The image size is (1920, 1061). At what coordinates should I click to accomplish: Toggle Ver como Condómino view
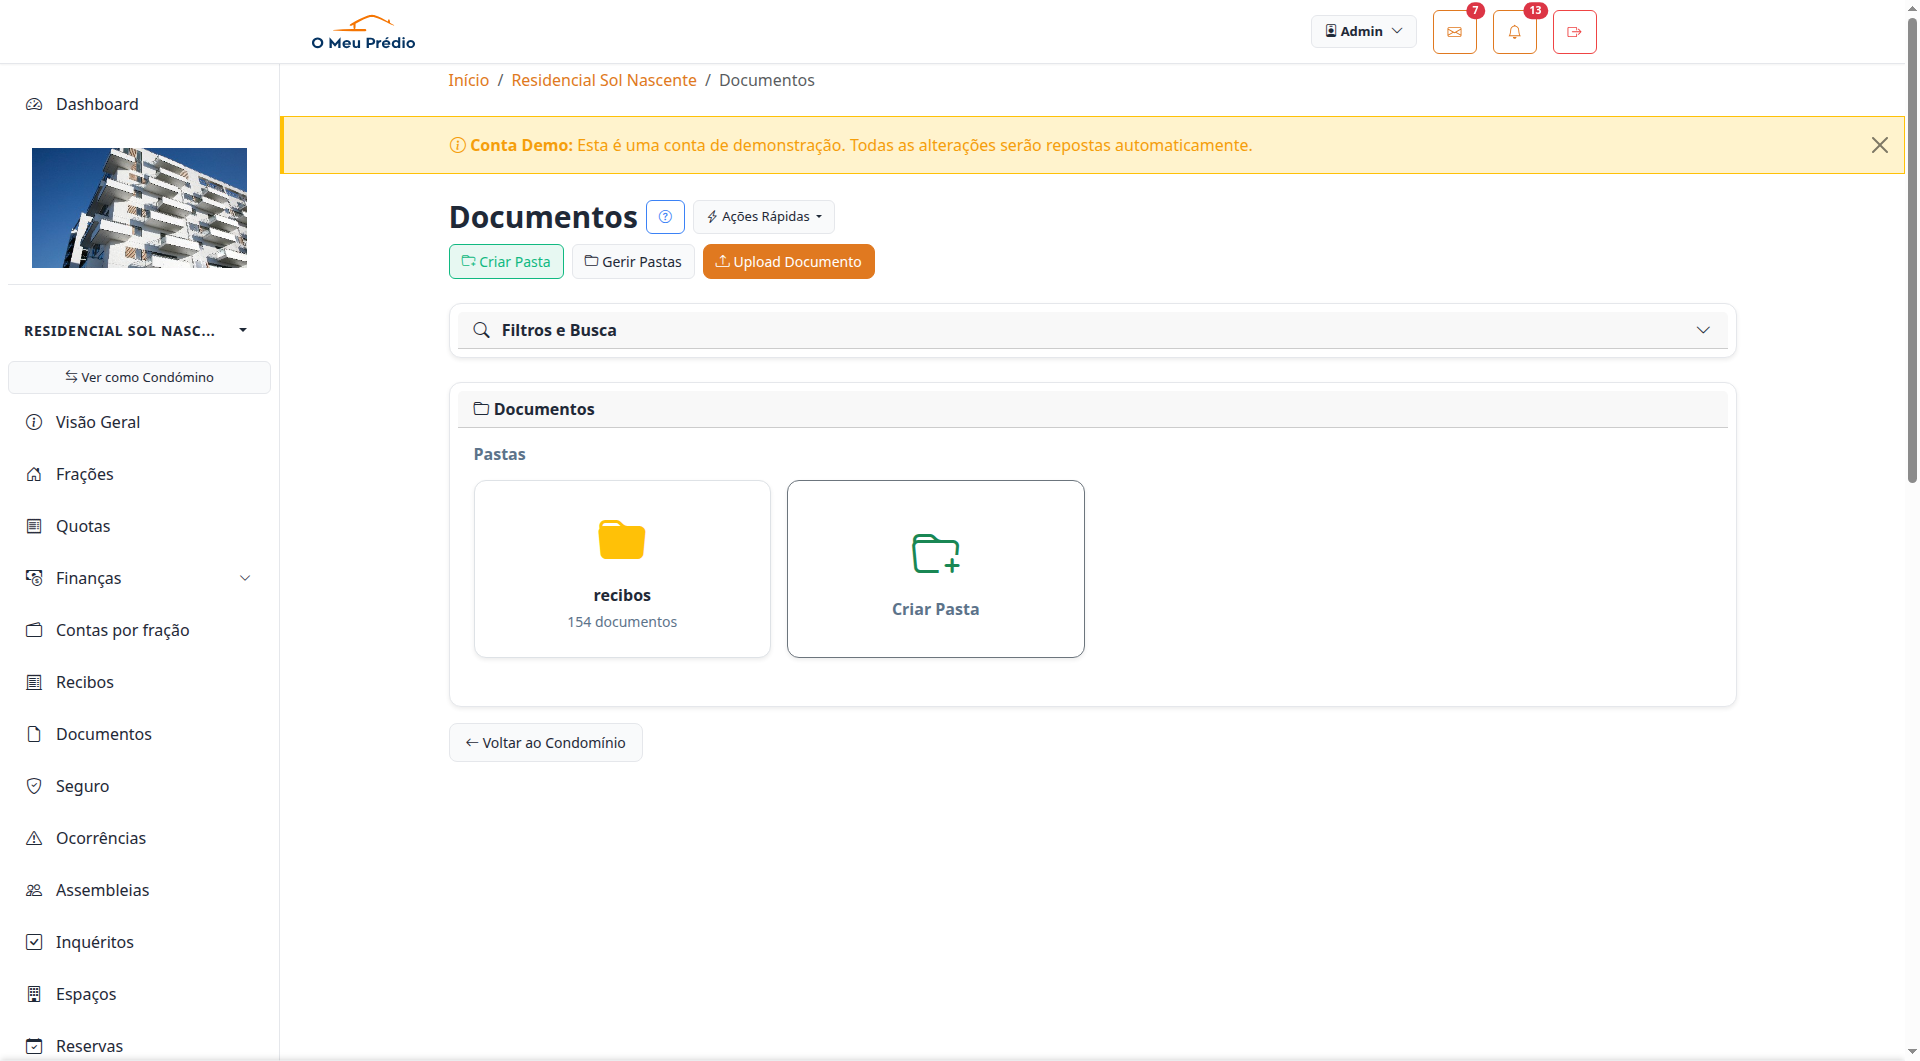139,377
